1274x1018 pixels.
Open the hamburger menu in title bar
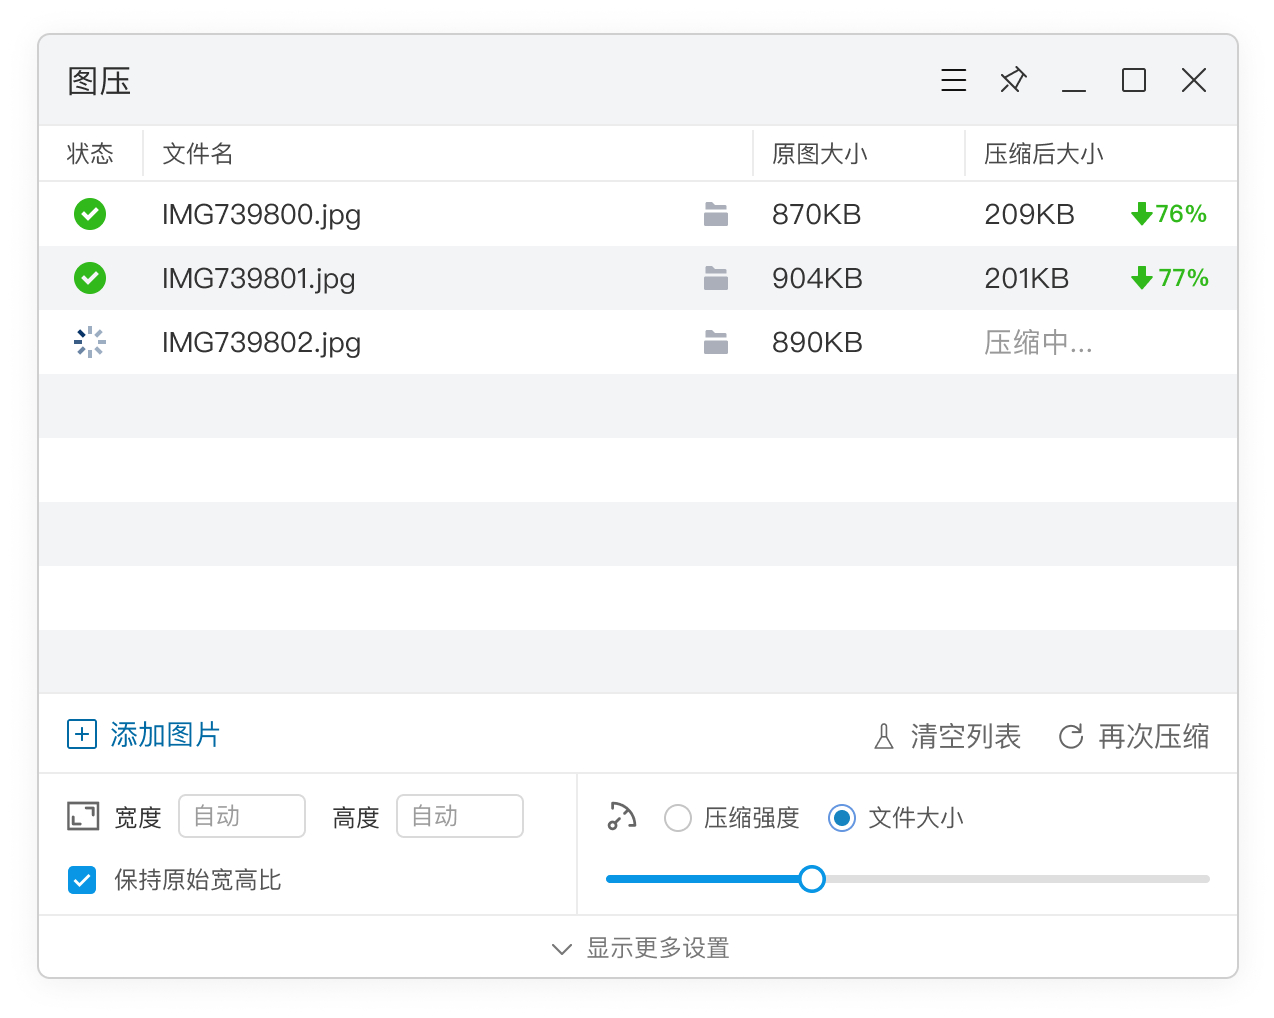[953, 80]
